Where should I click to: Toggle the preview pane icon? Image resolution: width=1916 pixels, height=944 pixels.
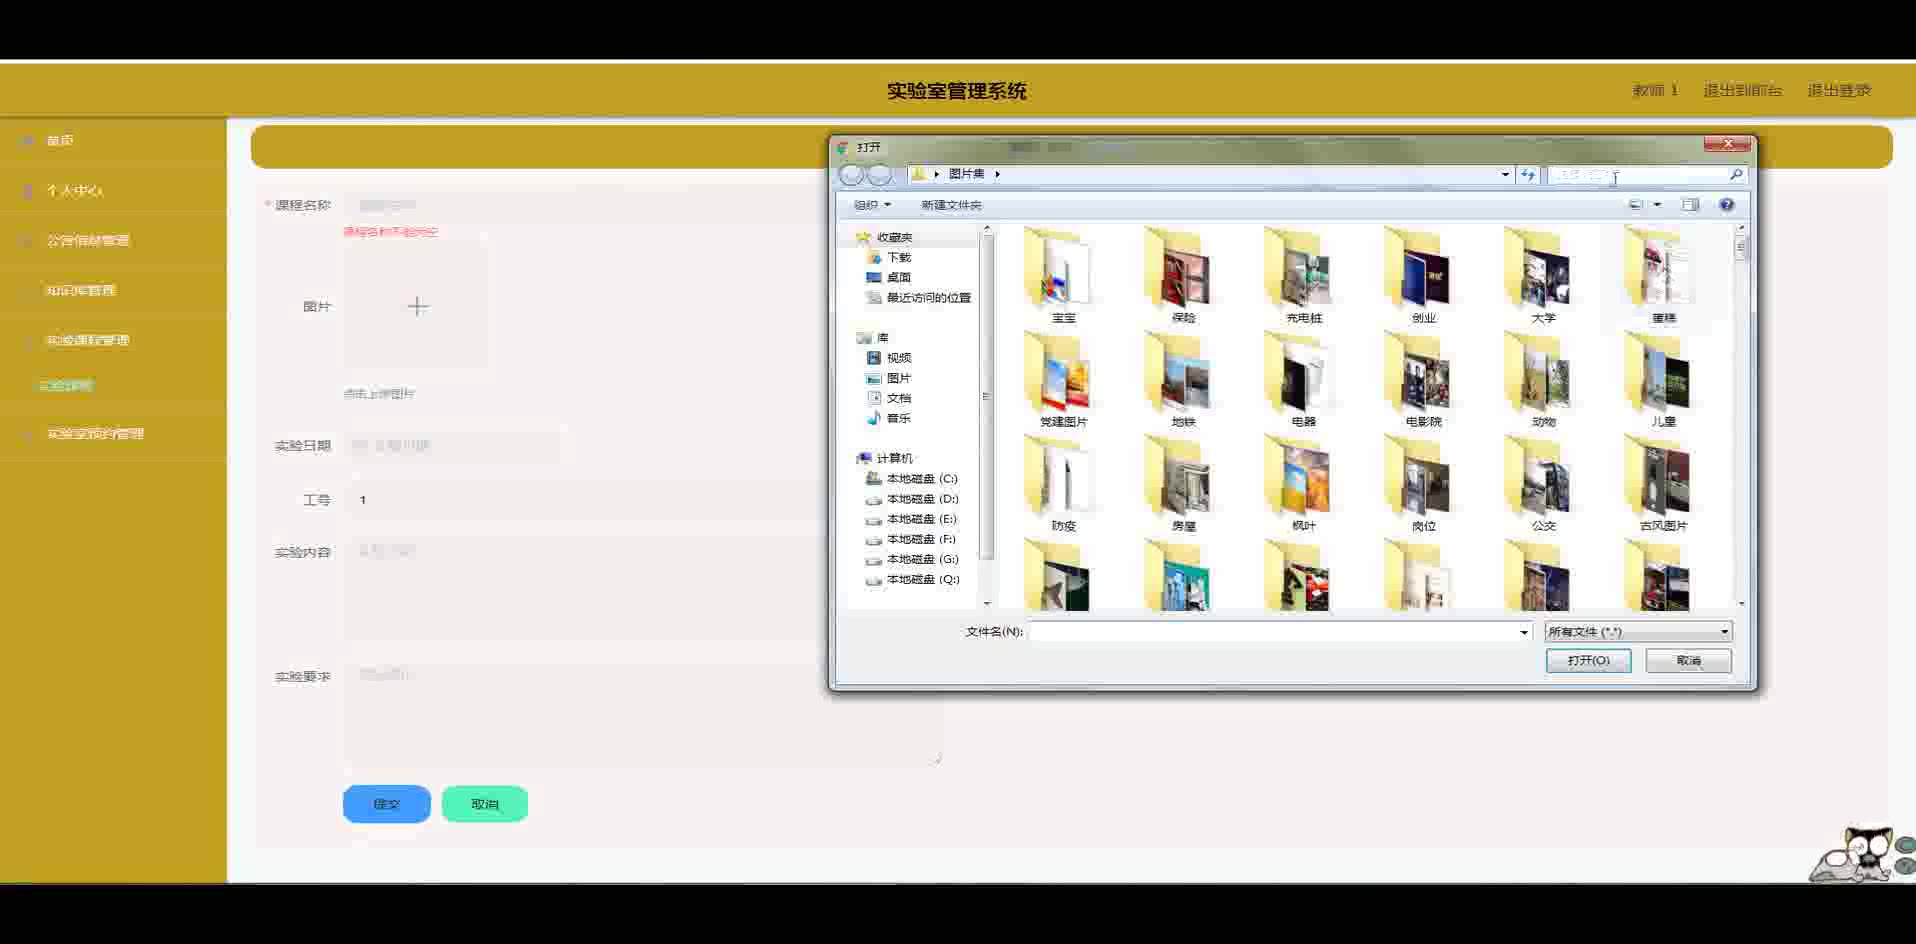pyautogui.click(x=1690, y=205)
